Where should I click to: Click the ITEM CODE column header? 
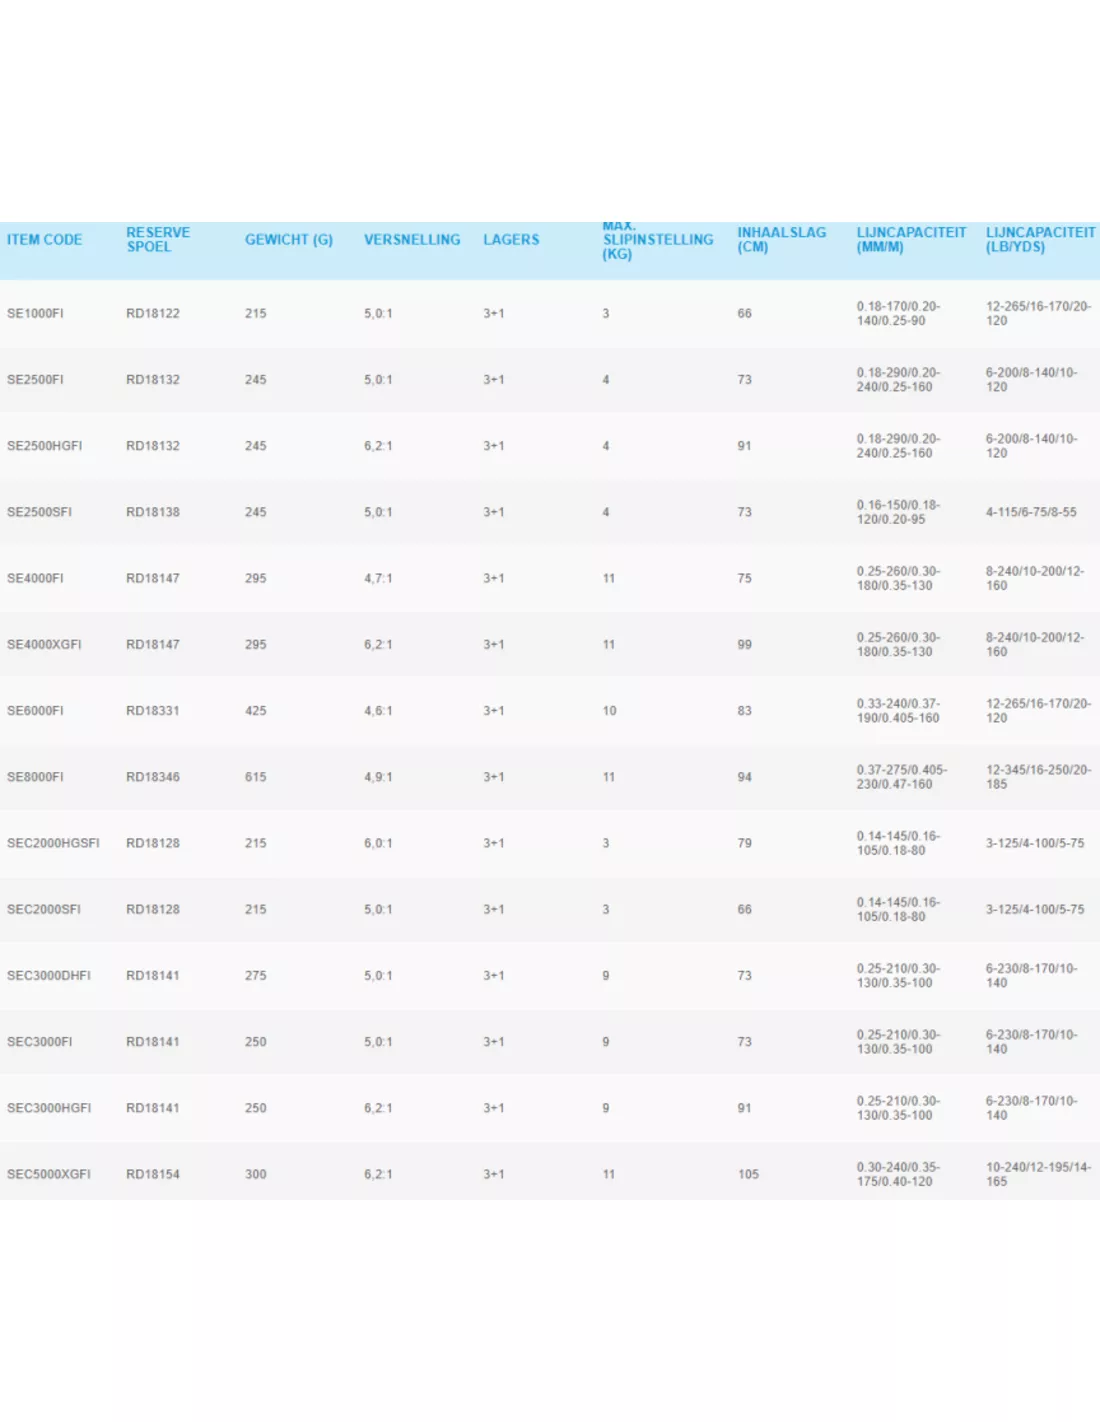(x=45, y=240)
